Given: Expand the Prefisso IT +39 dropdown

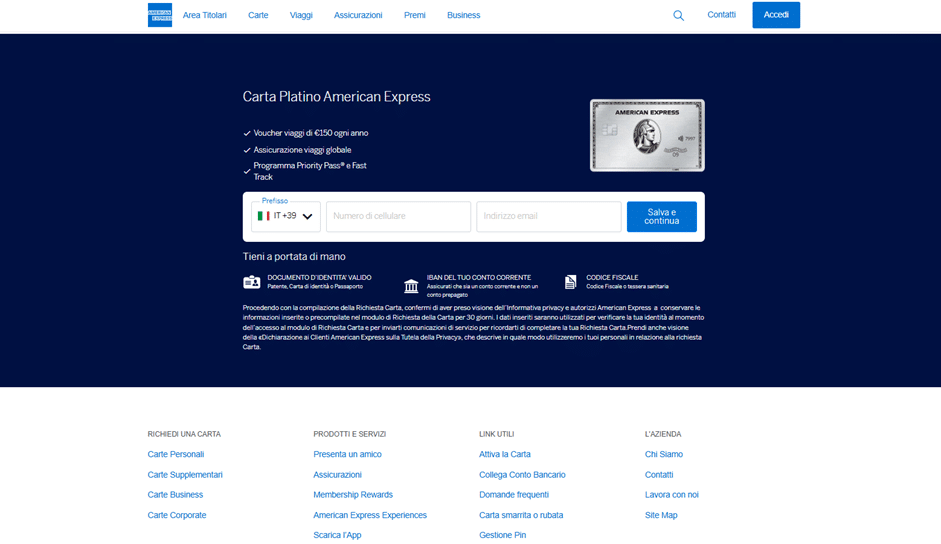Looking at the screenshot, I should point(286,216).
